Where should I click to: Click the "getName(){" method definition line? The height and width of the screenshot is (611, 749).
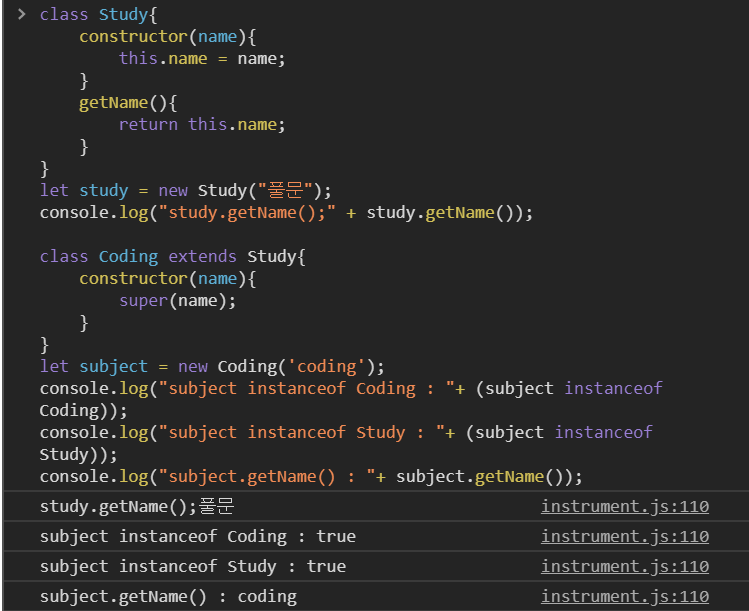tap(128, 103)
